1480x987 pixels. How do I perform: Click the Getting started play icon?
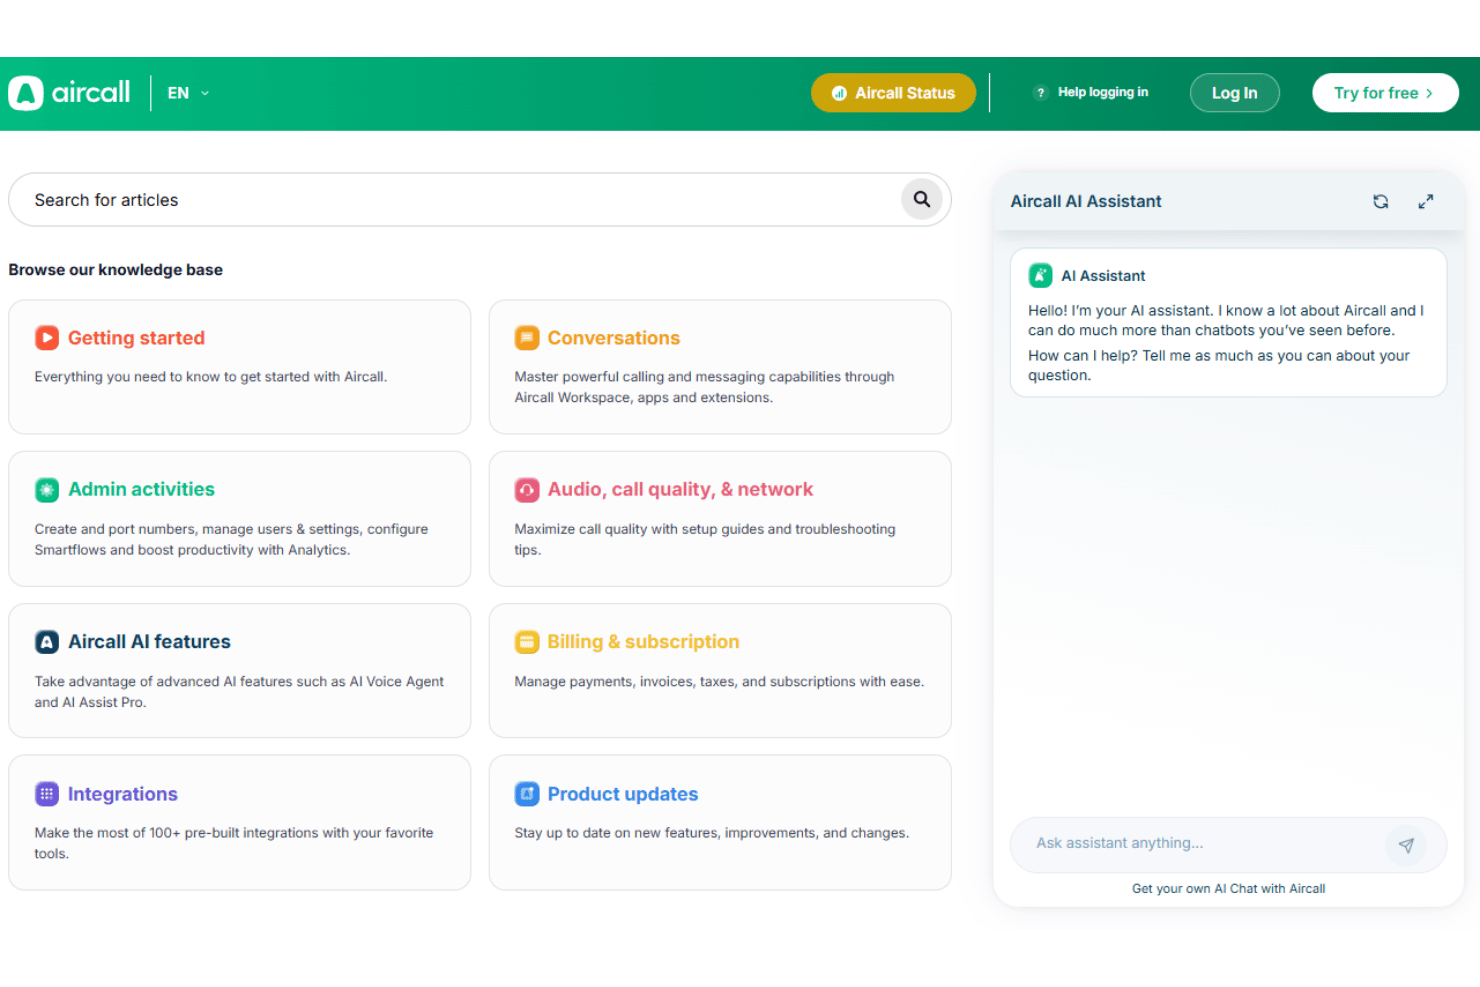click(47, 338)
